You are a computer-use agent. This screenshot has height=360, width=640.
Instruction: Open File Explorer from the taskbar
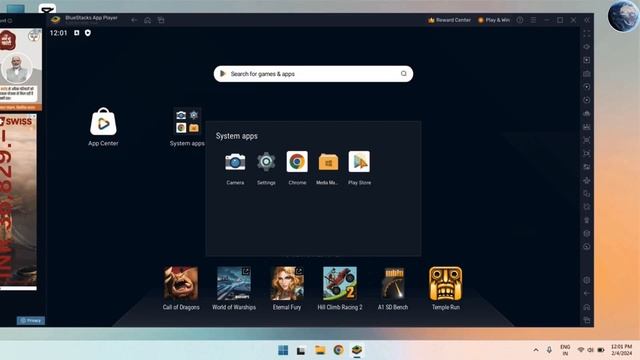(320, 350)
